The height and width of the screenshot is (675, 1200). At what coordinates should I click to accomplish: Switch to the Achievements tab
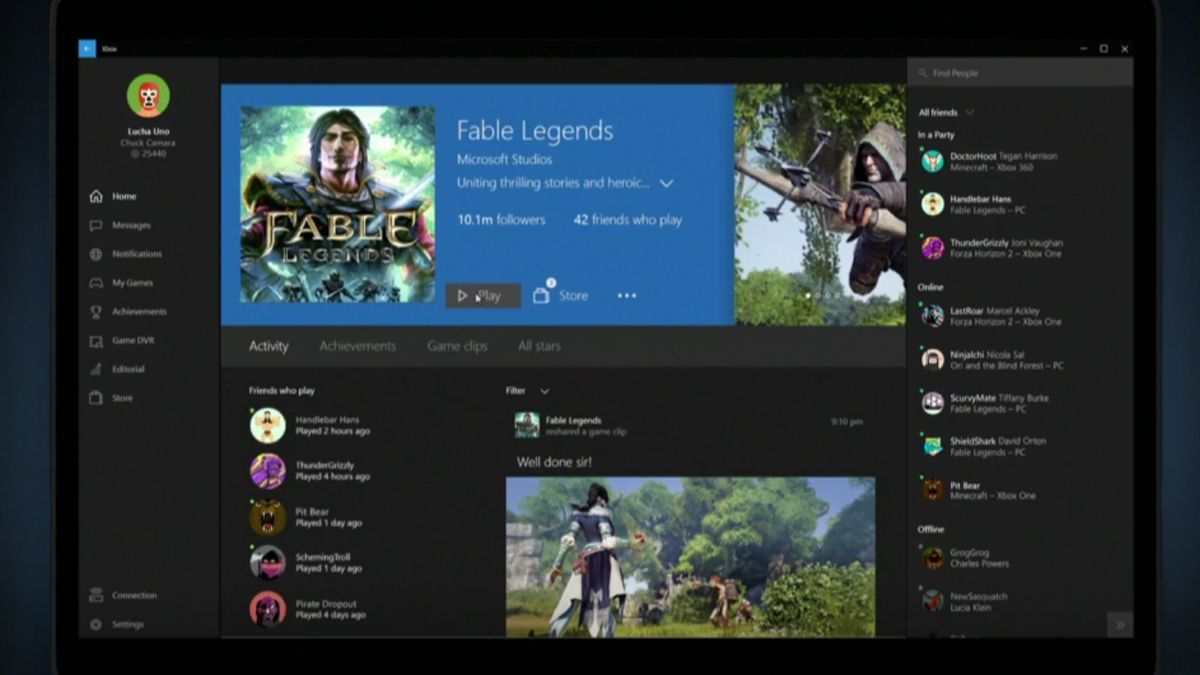[x=358, y=346]
